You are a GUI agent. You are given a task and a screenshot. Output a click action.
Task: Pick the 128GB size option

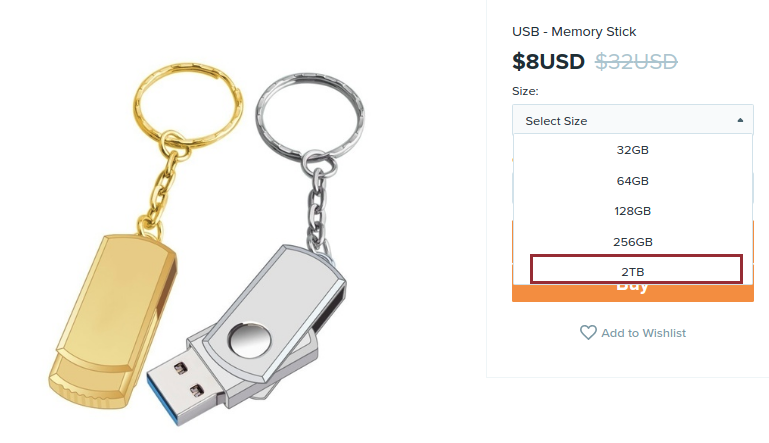pos(633,211)
